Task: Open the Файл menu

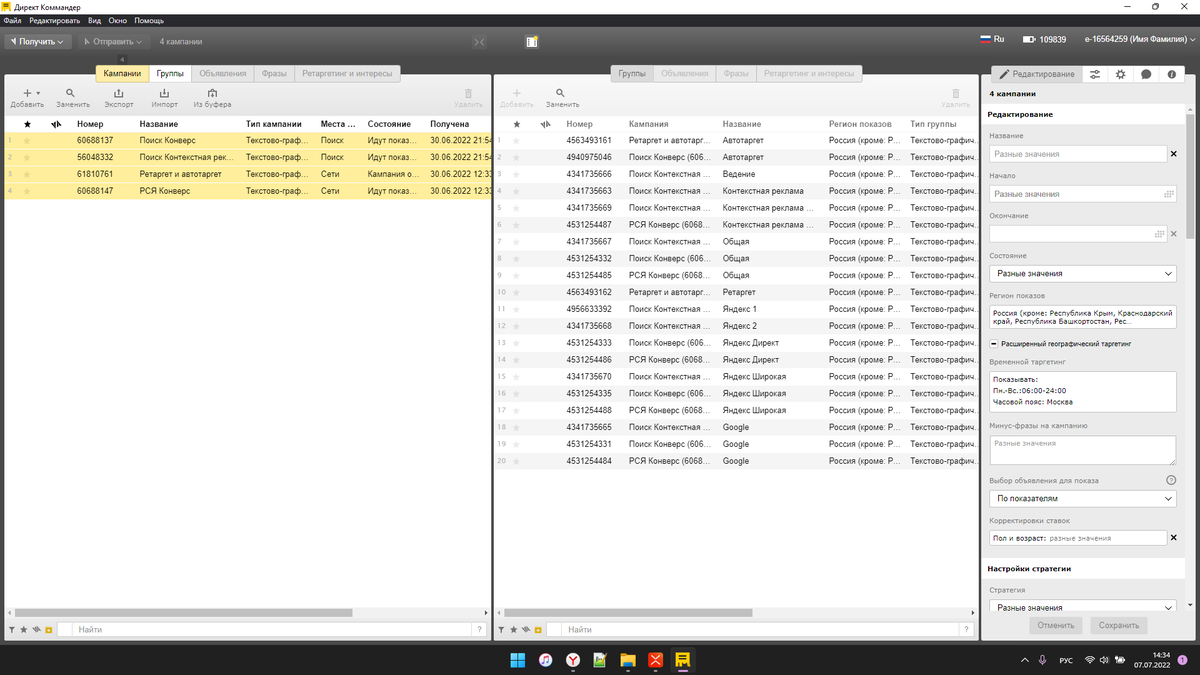Action: coord(13,20)
